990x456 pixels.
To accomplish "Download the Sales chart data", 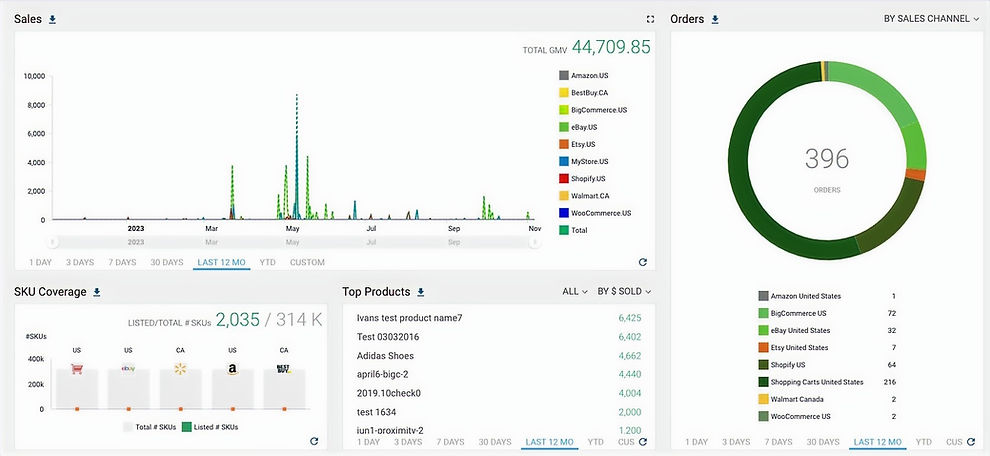I will click(x=53, y=19).
